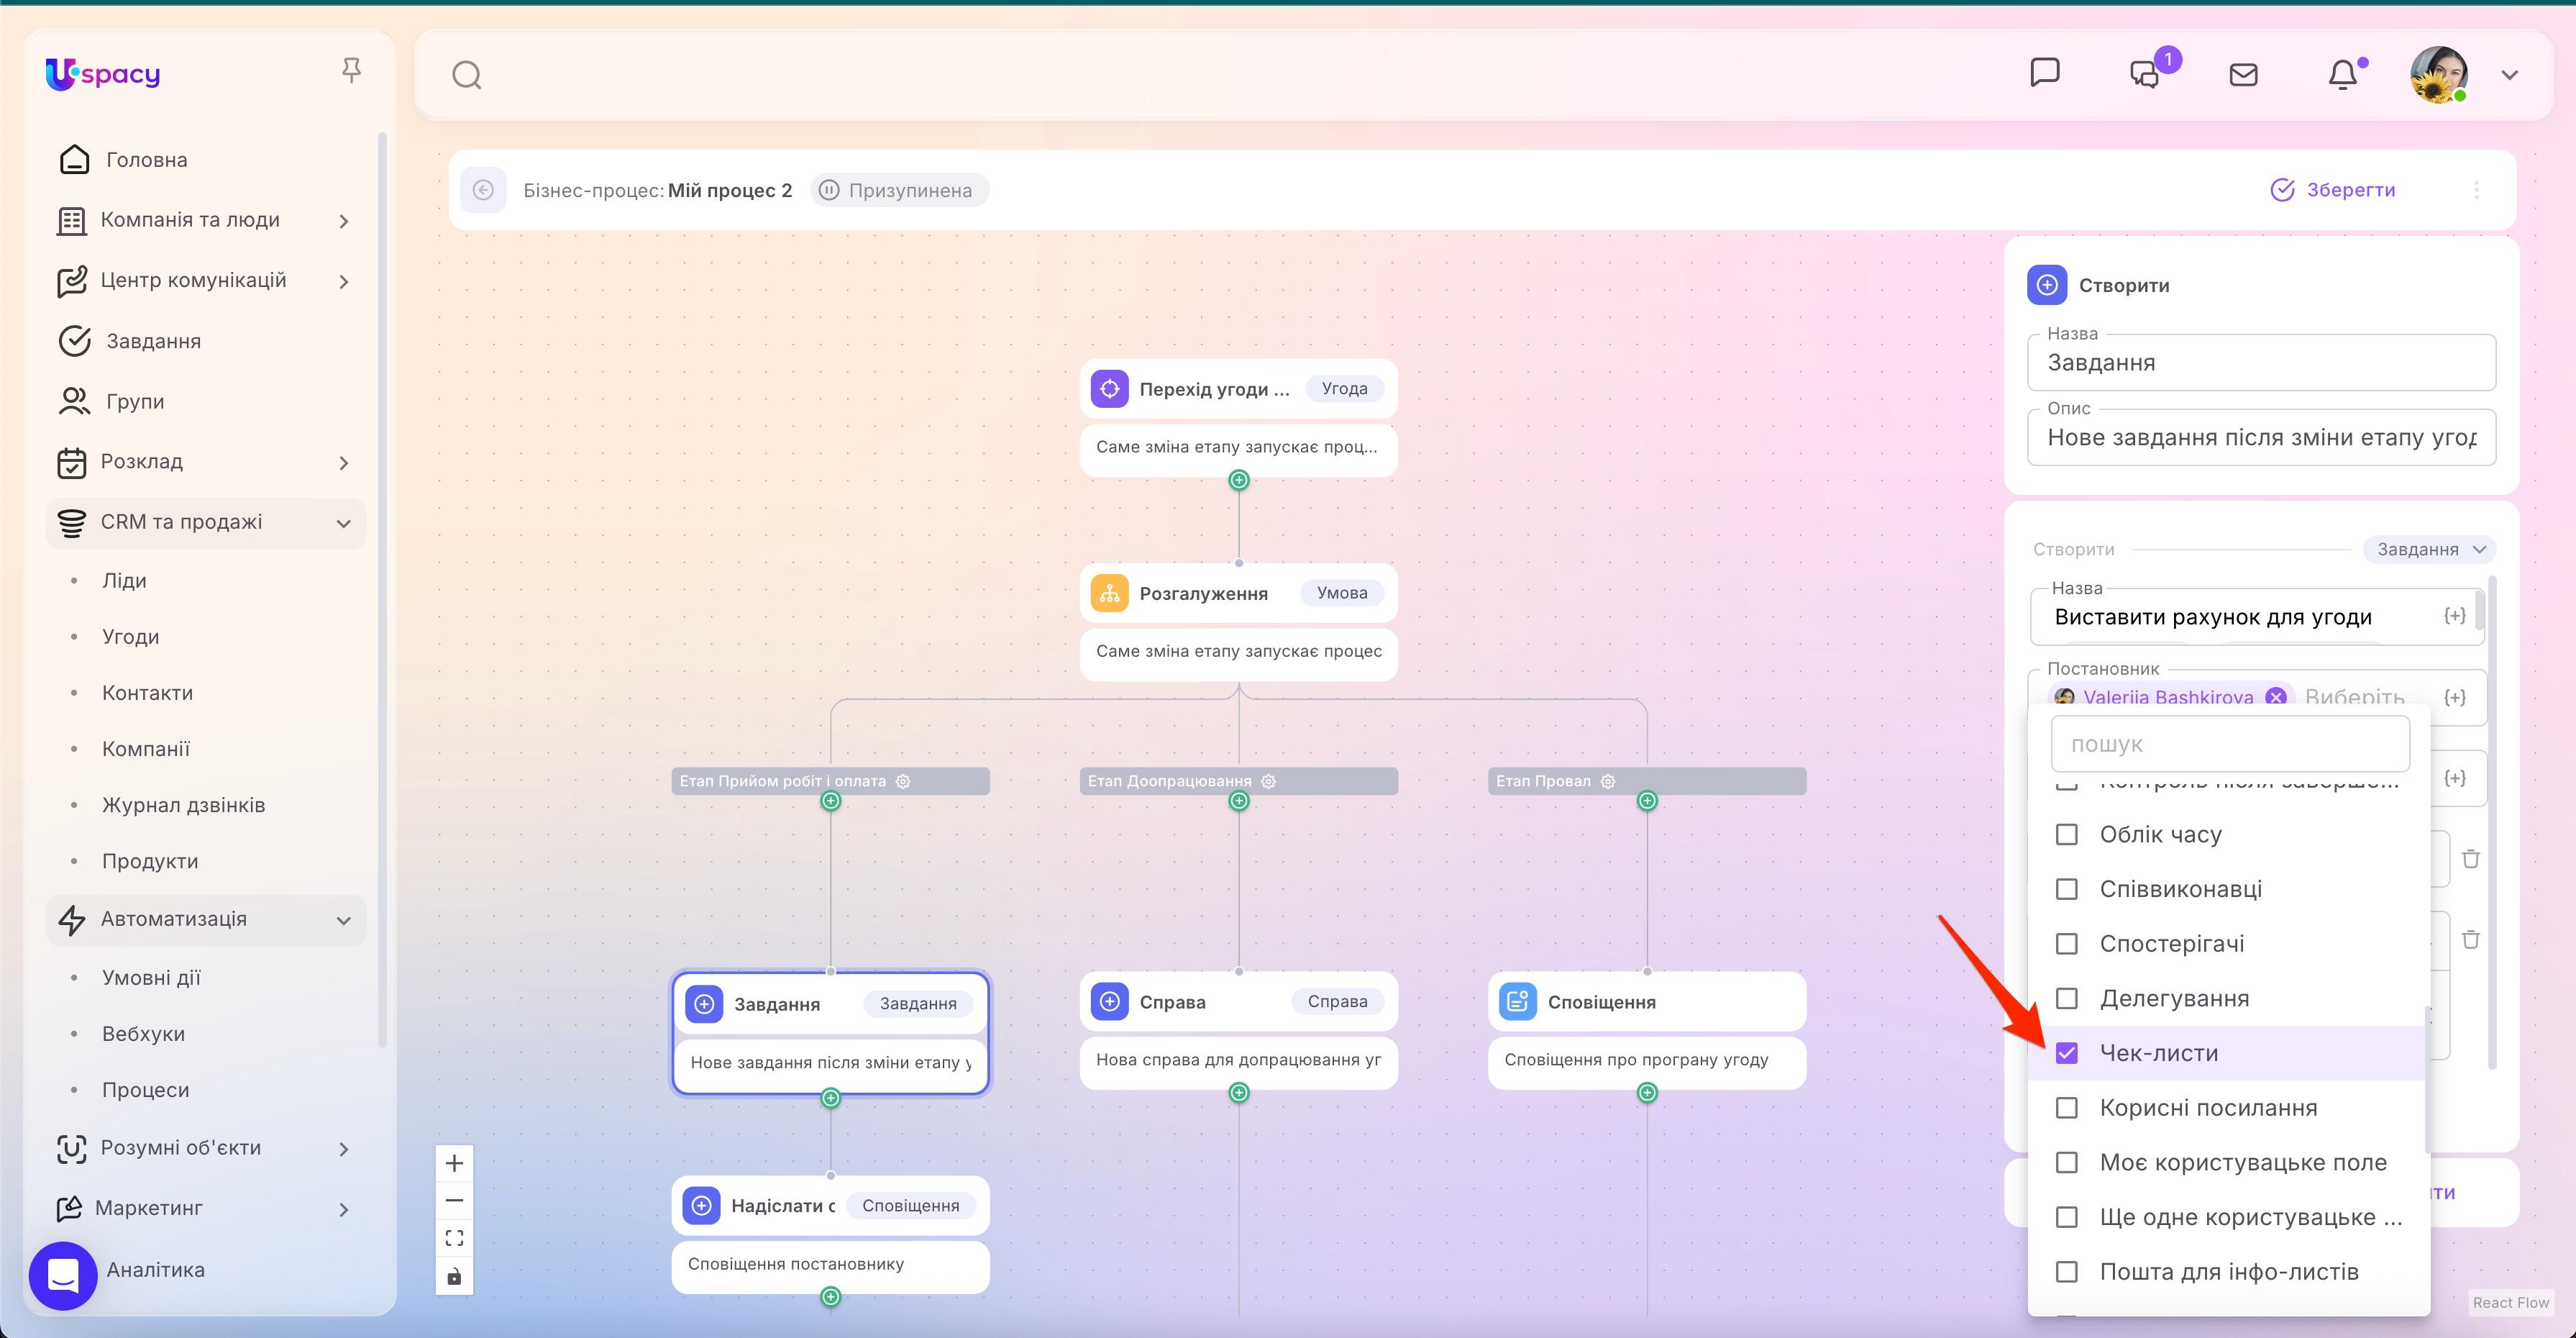Screen dimensions: 2576x1338
Task: Open settings gear on Етап Провал stage
Action: [1608, 781]
